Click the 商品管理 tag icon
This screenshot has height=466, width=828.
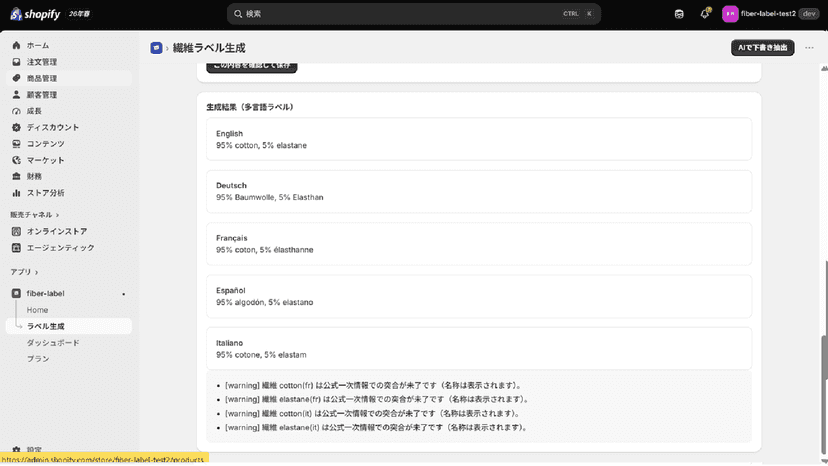pos(16,78)
